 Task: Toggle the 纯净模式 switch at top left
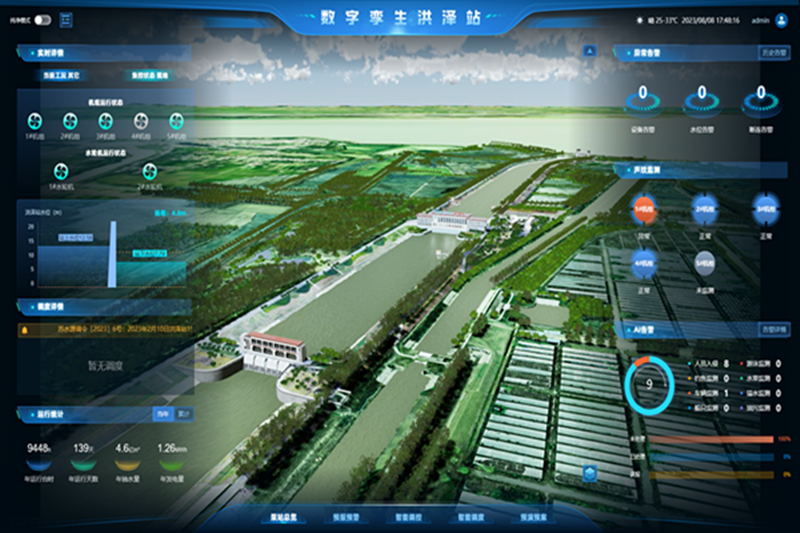pyautogui.click(x=43, y=19)
